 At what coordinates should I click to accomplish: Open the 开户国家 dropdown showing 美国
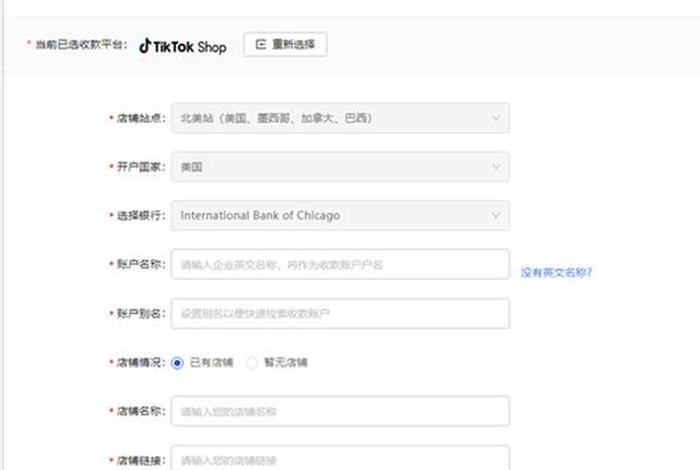340,167
